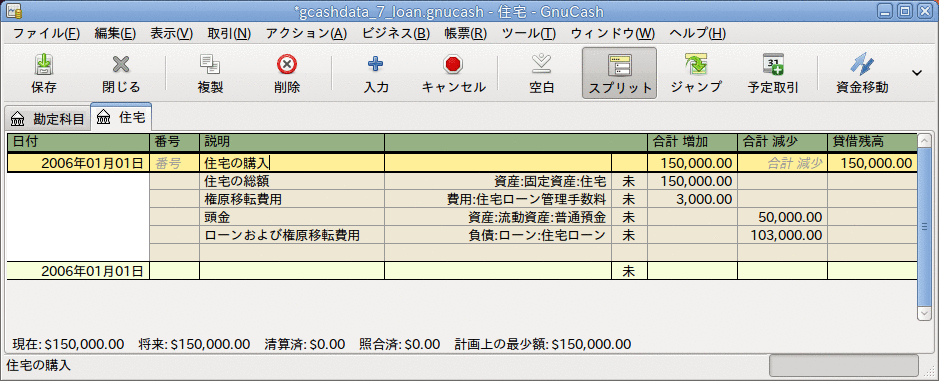The height and width of the screenshot is (381, 939).
Task: Open the ウィンドウ(W) menu
Action: point(613,34)
